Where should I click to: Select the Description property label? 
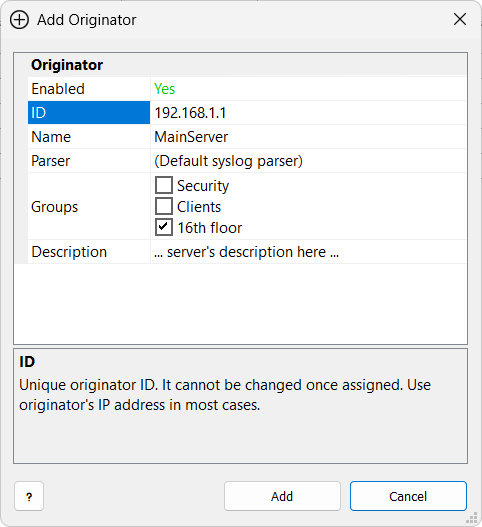point(89,252)
